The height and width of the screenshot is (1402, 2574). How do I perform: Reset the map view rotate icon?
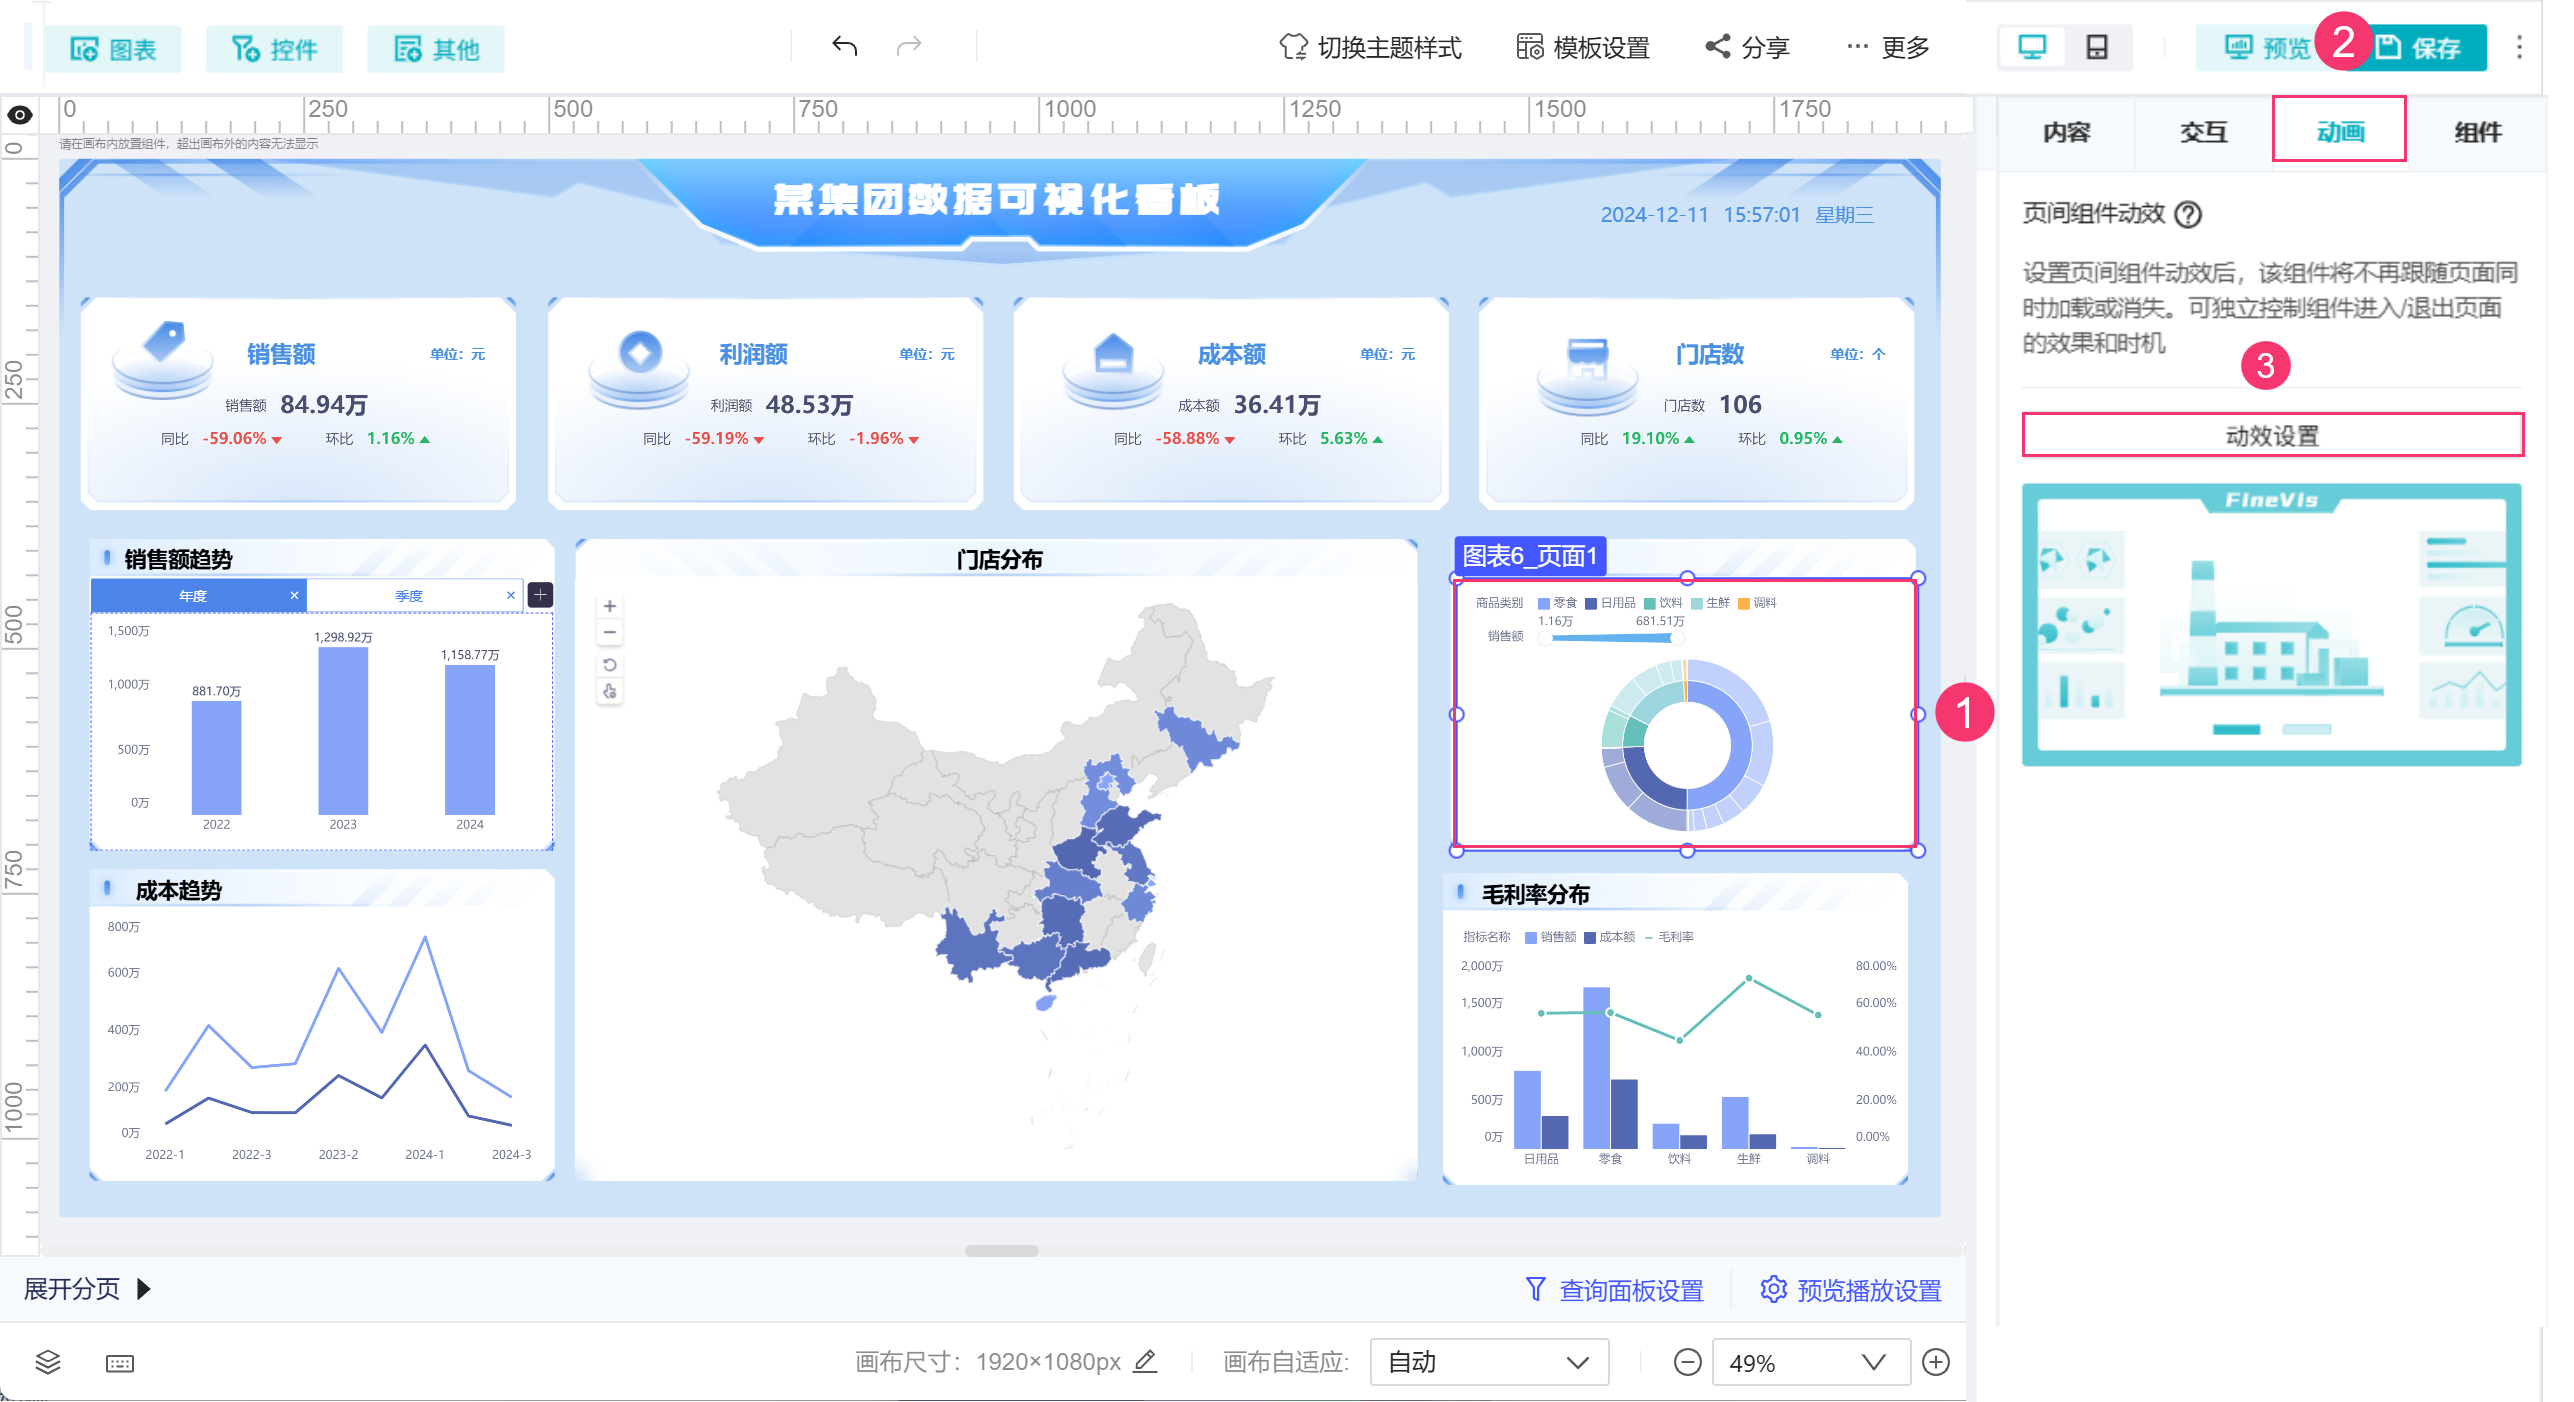click(x=610, y=665)
